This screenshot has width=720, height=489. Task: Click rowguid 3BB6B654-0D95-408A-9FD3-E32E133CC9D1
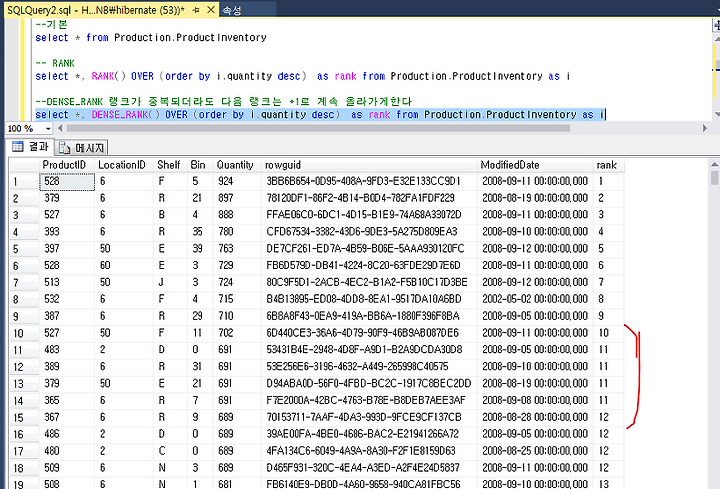tap(369, 181)
